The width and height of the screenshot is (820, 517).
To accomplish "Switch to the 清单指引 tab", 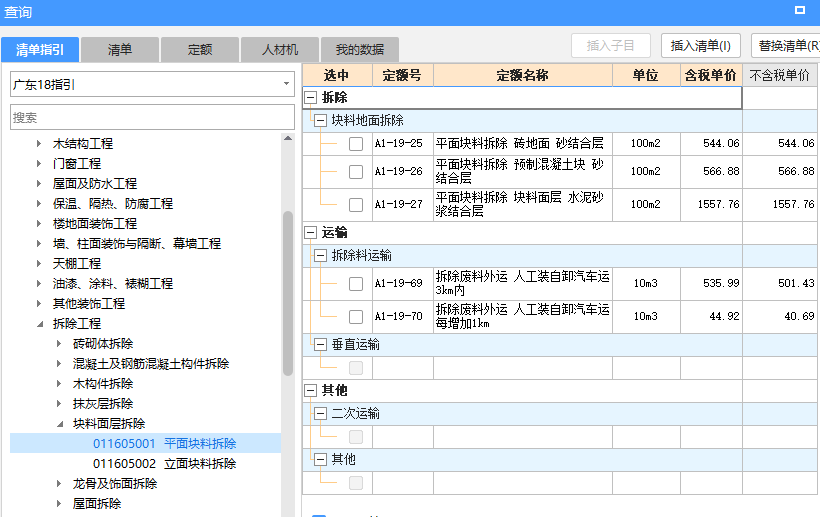I will (40, 50).
